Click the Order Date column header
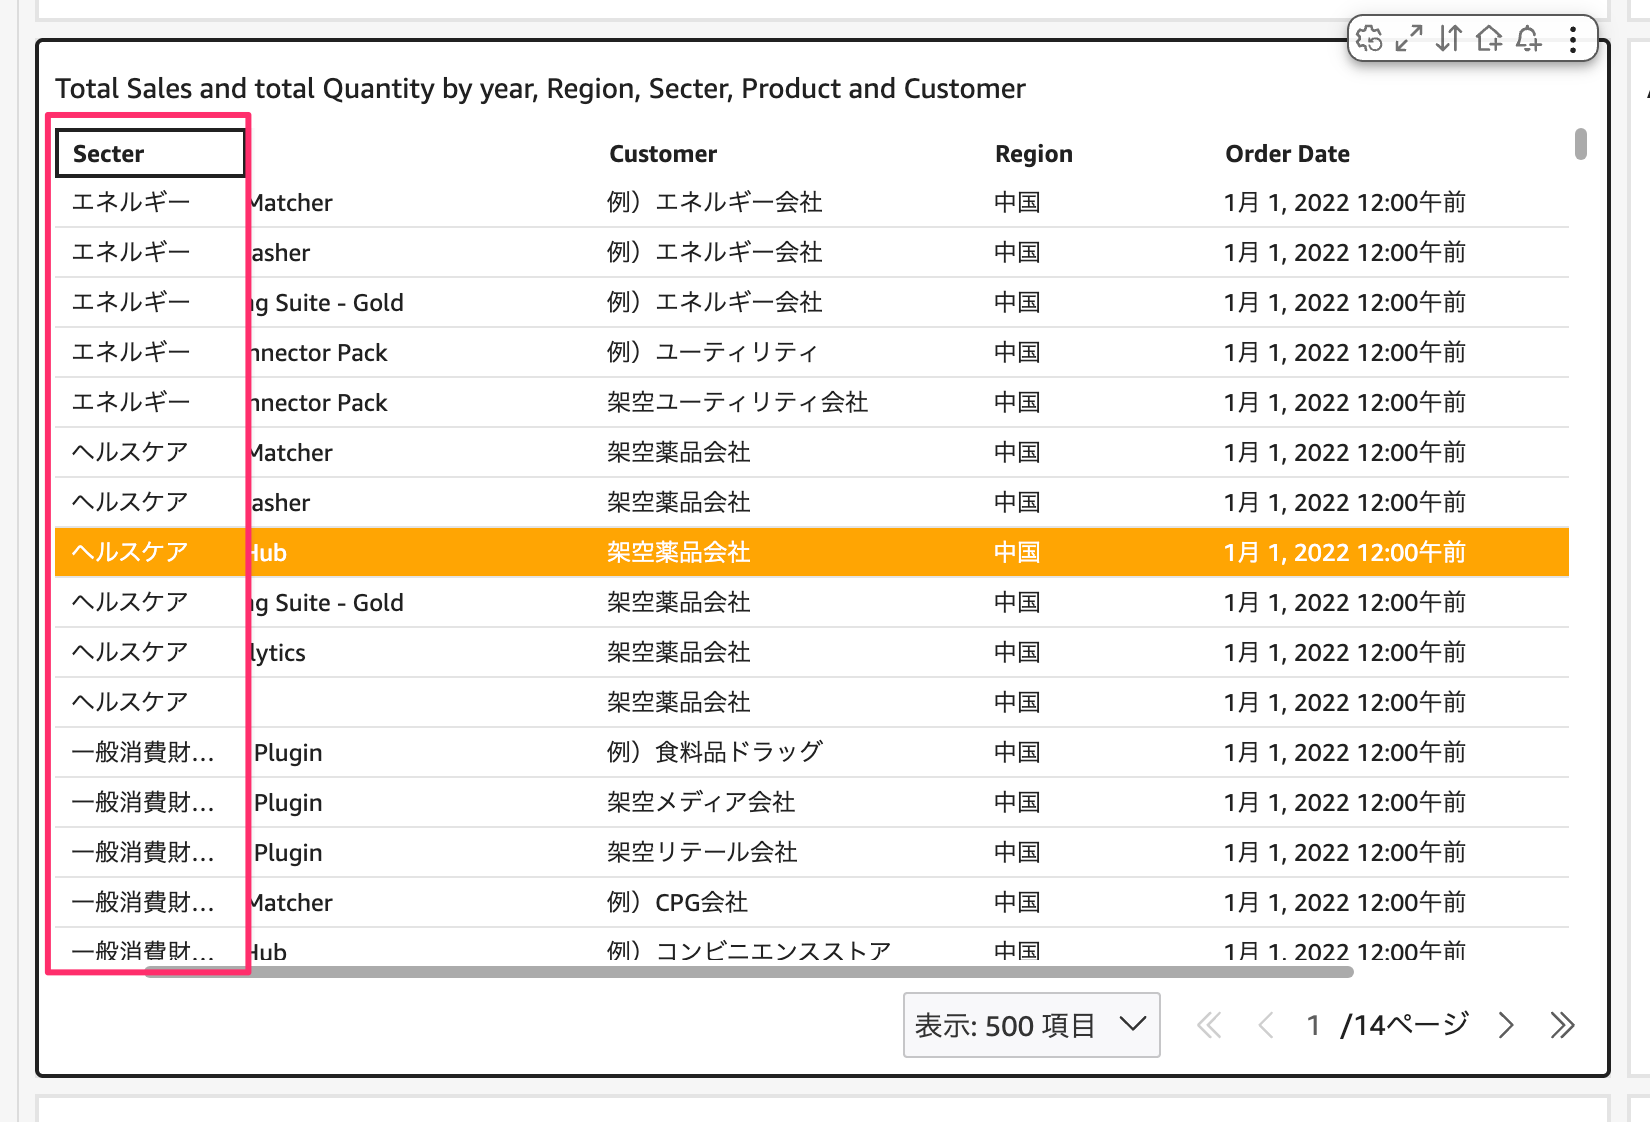The height and width of the screenshot is (1122, 1650). point(1287,154)
